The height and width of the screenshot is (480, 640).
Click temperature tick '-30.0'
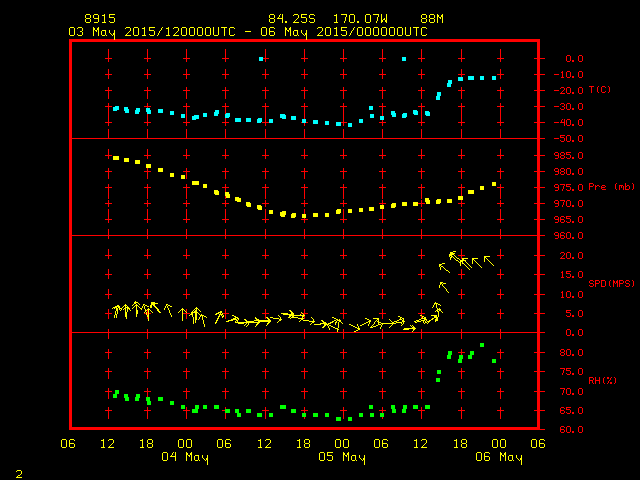point(569,107)
